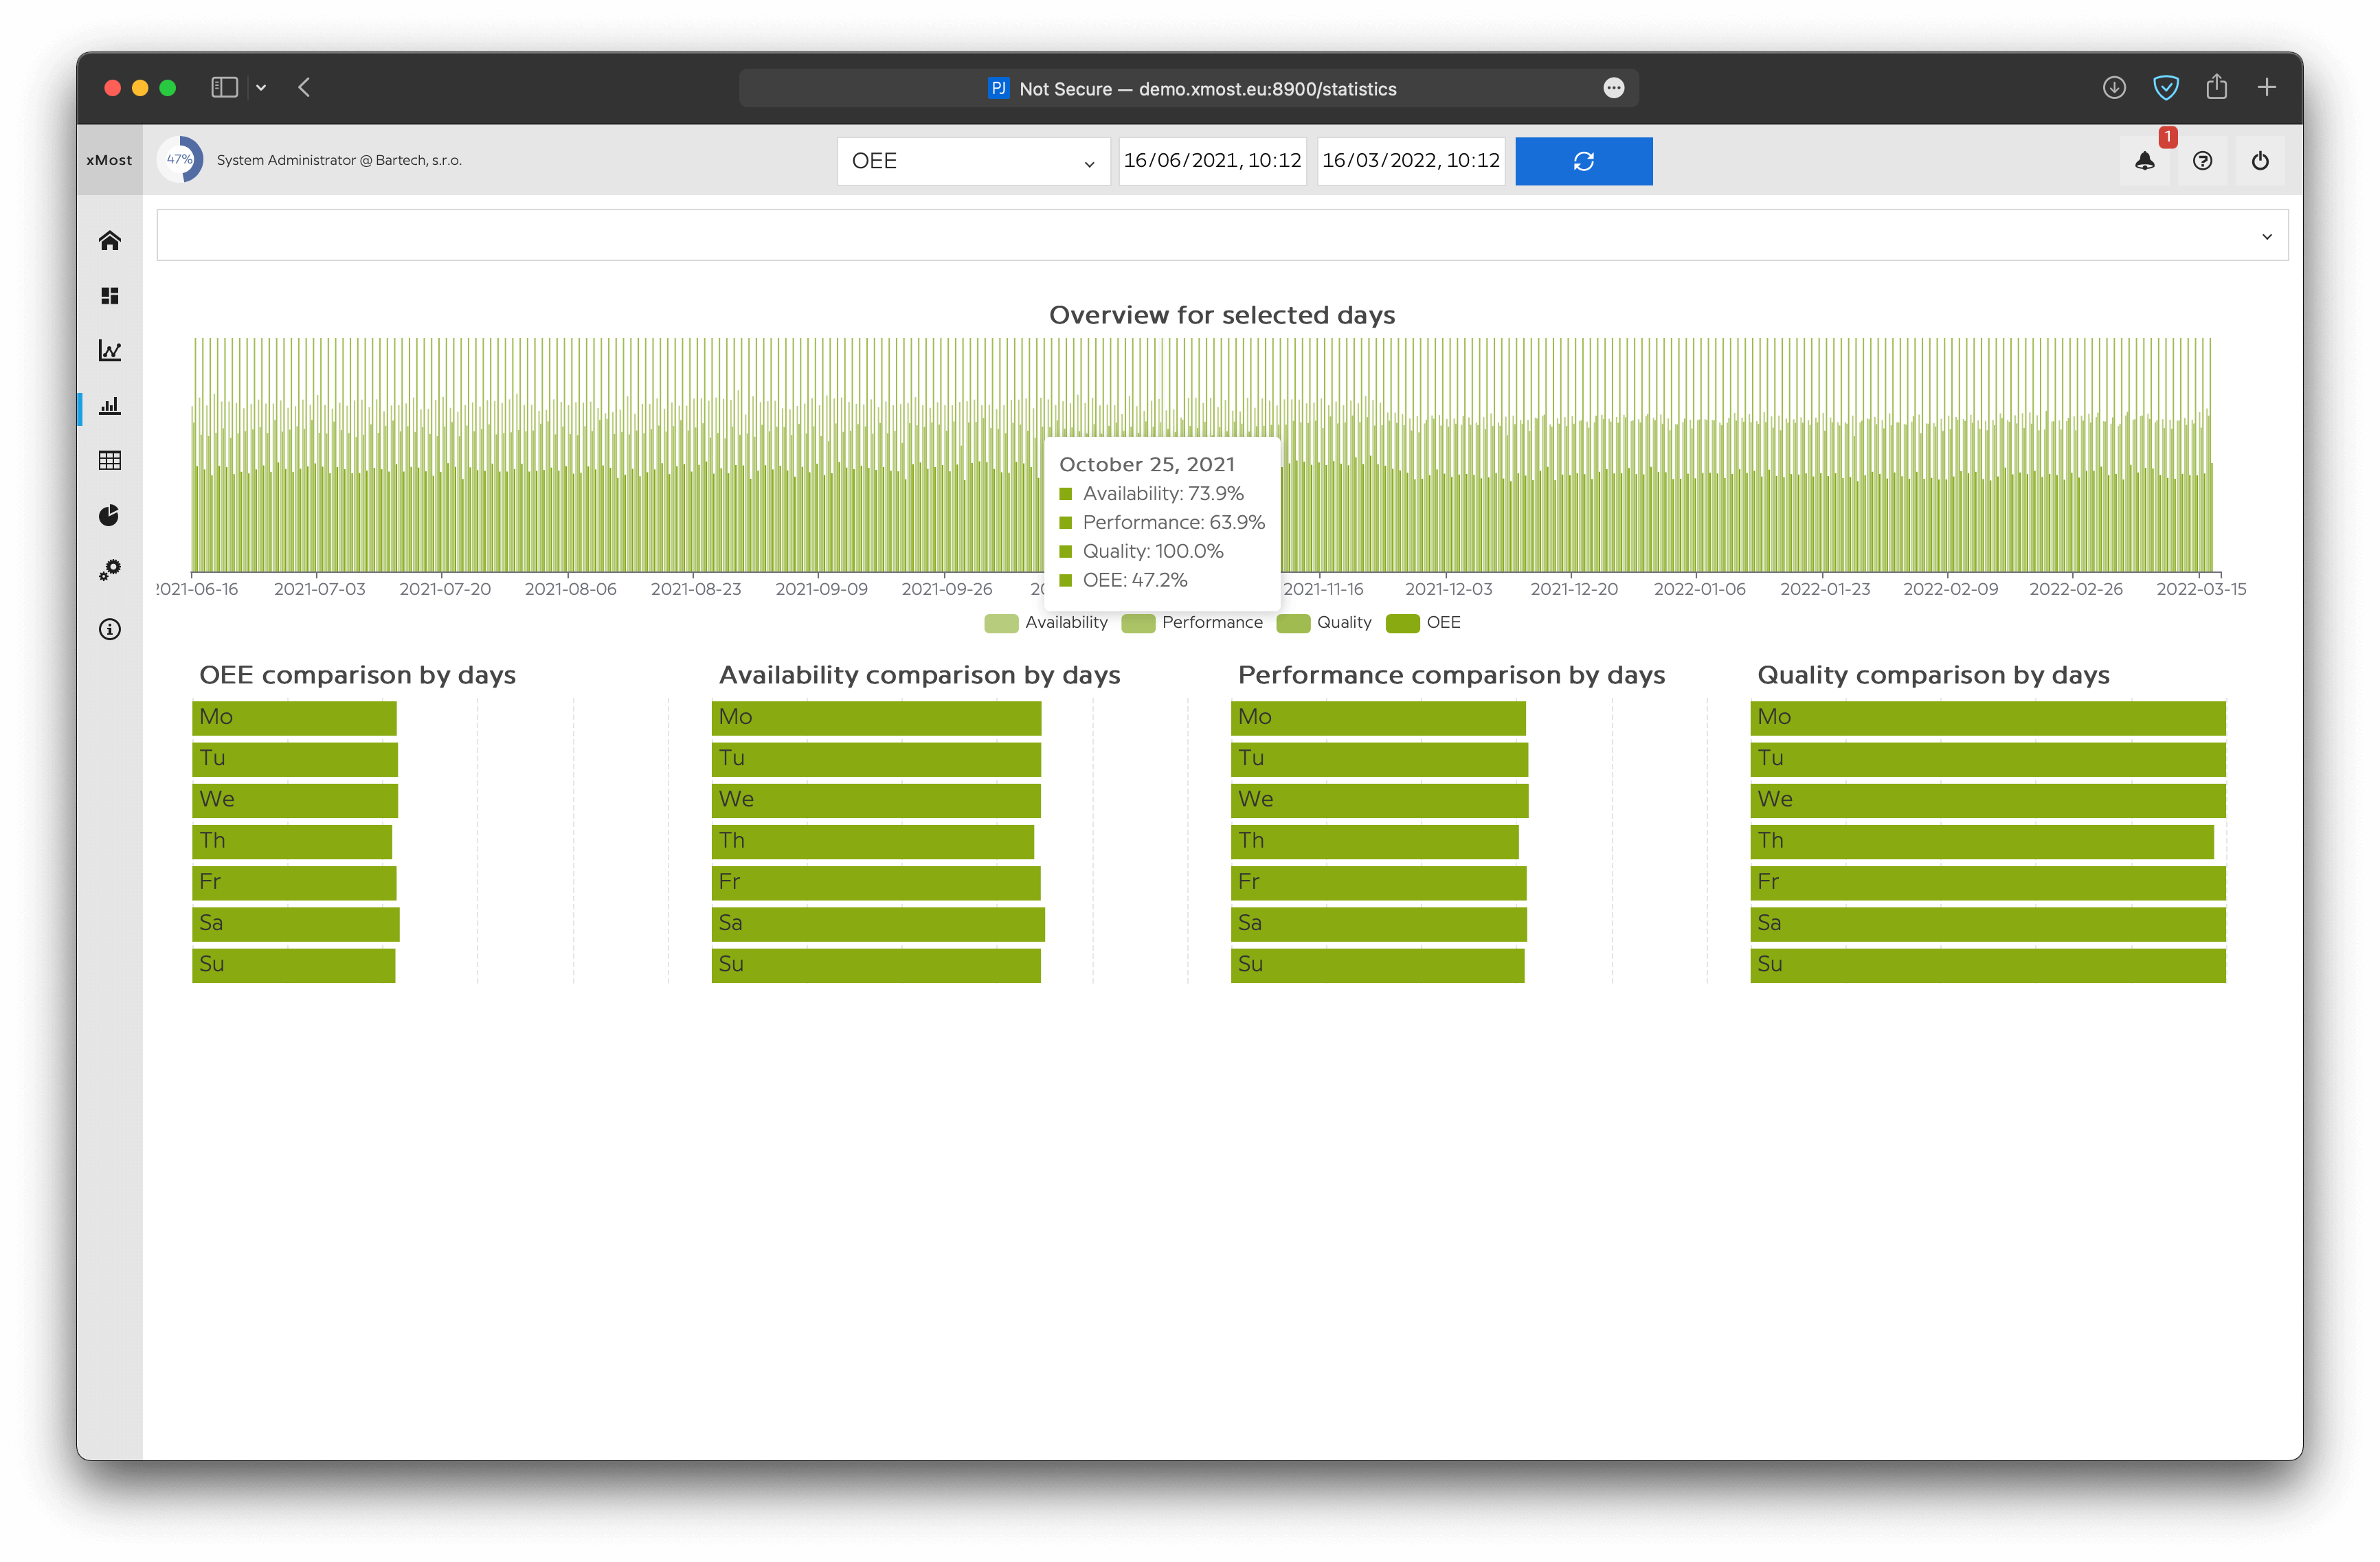2380x1562 pixels.
Task: Open the table grid sidebar icon
Action: click(110, 460)
